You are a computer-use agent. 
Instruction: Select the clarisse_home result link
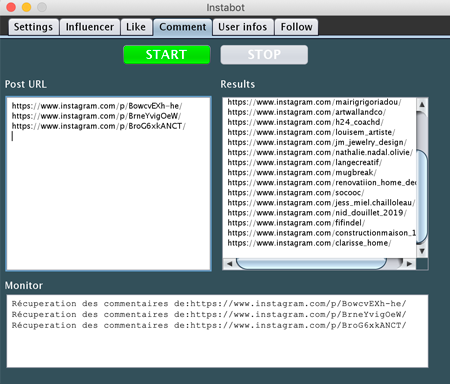309,243
